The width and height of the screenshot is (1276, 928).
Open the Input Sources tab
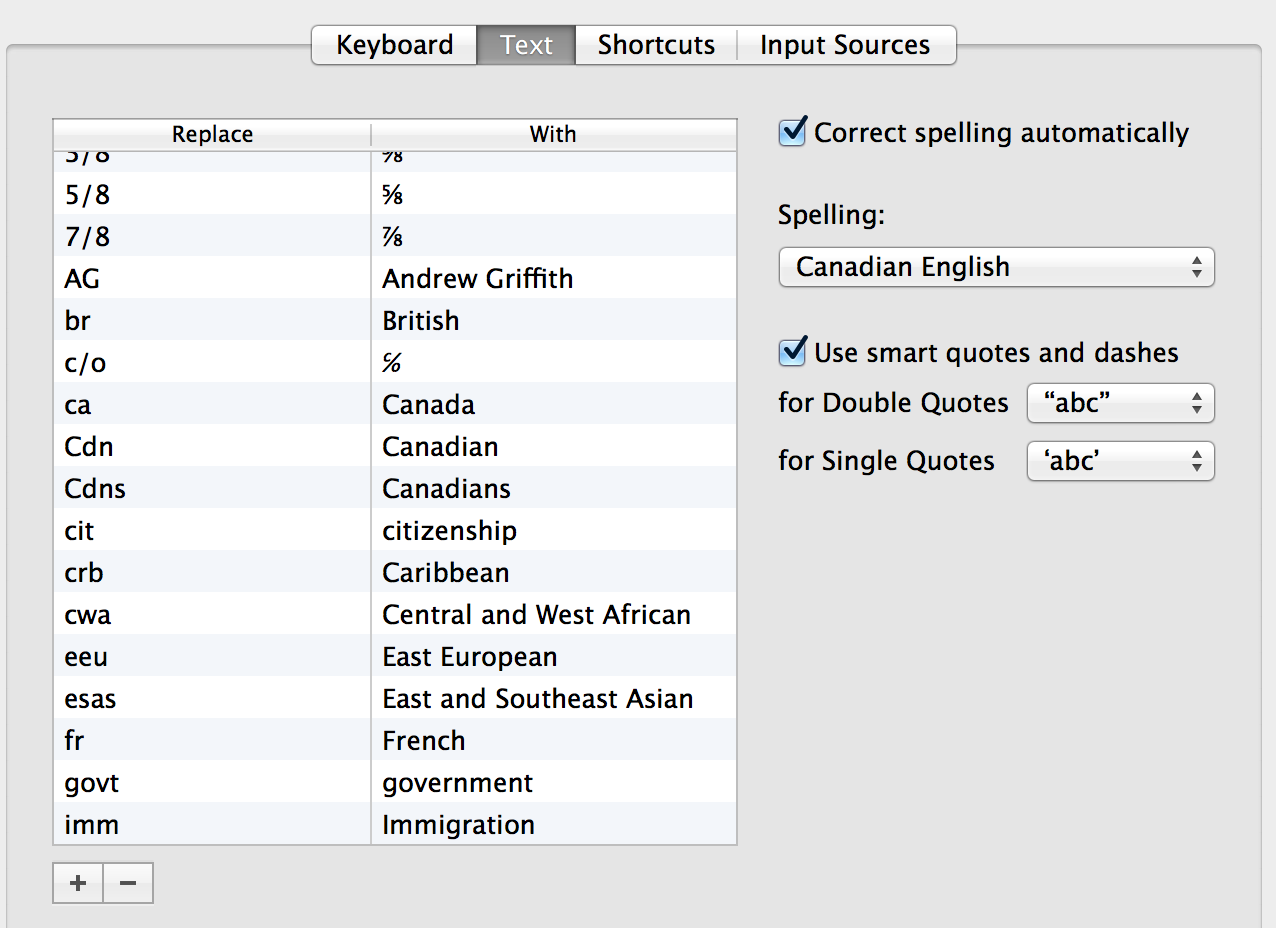(845, 45)
